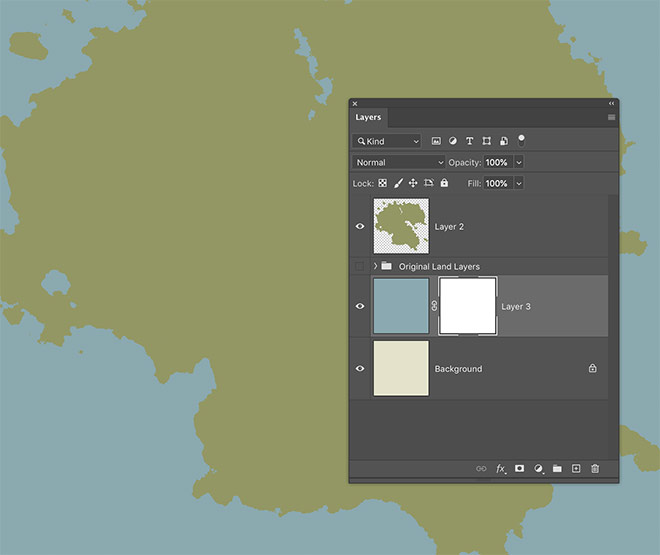The width and height of the screenshot is (660, 555).
Task: Hide the Background layer
Action: point(360,369)
